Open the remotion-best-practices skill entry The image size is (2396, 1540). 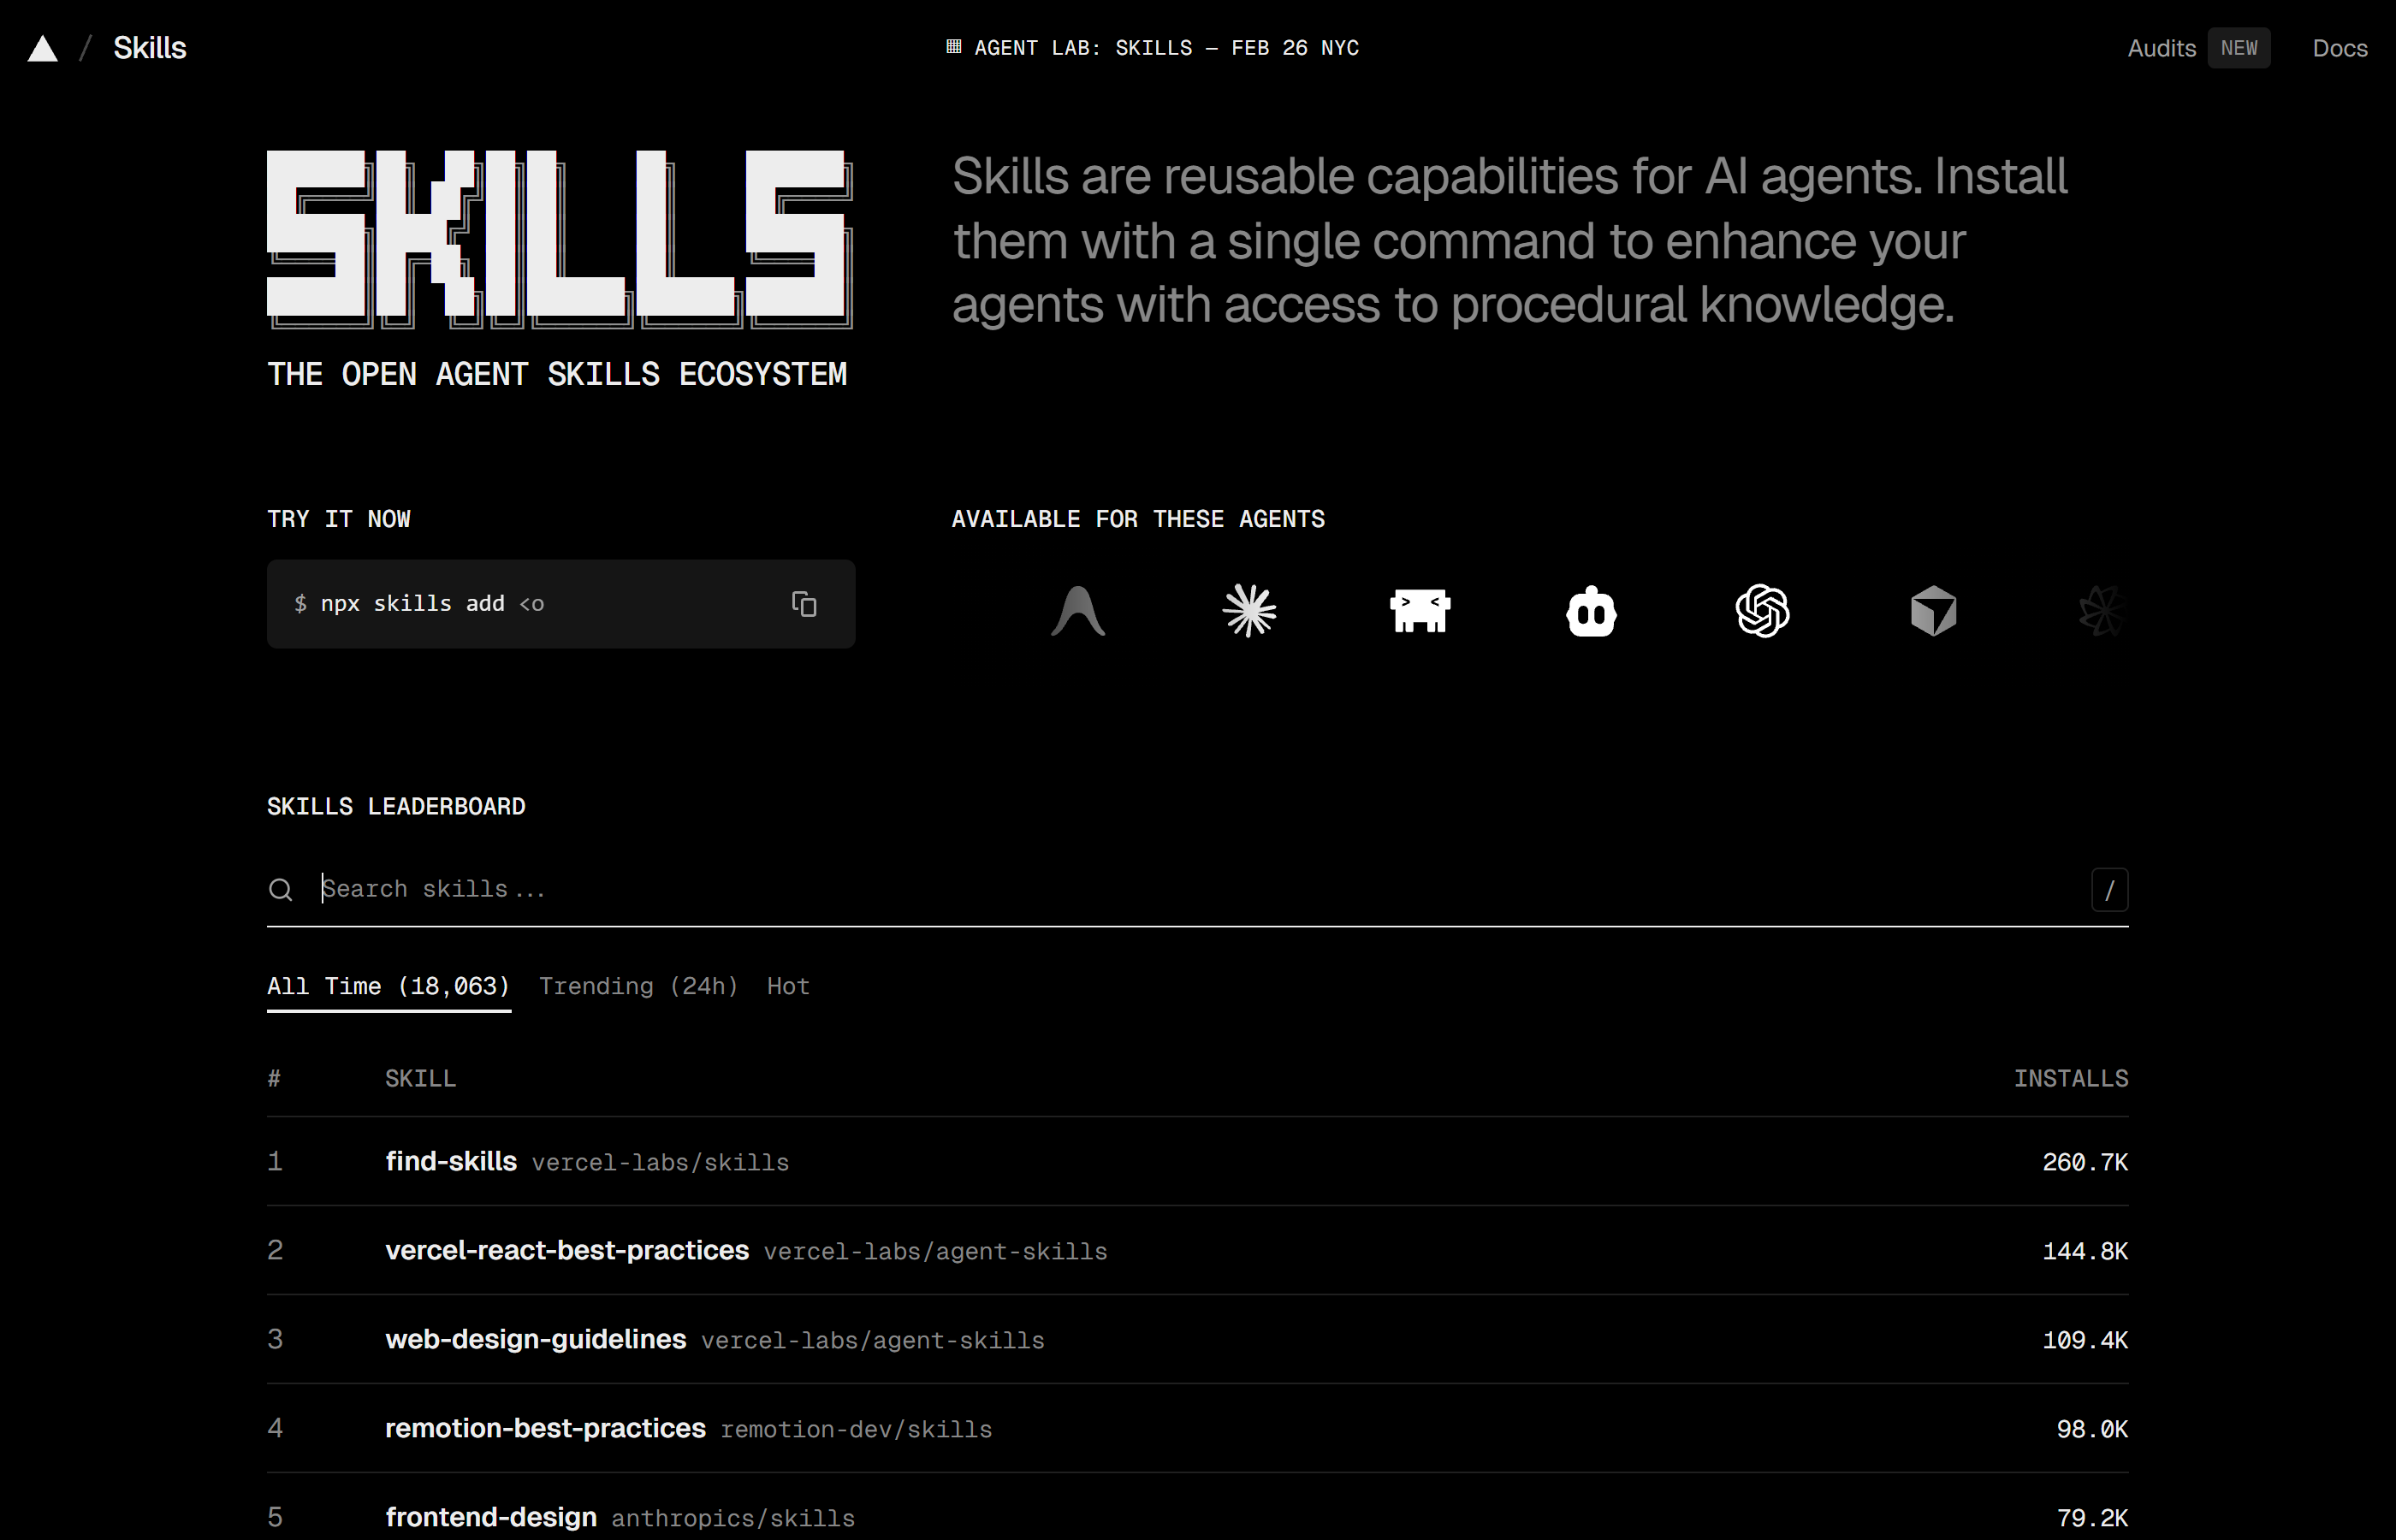pos(545,1428)
